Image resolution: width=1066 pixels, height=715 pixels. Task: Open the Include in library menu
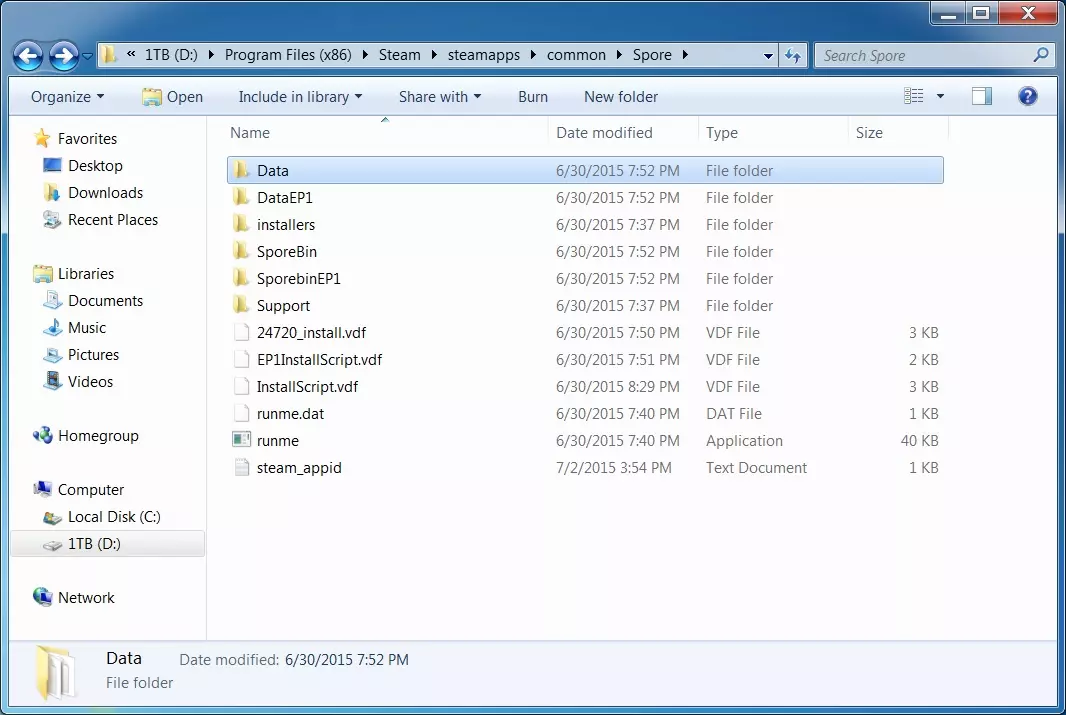(x=300, y=97)
